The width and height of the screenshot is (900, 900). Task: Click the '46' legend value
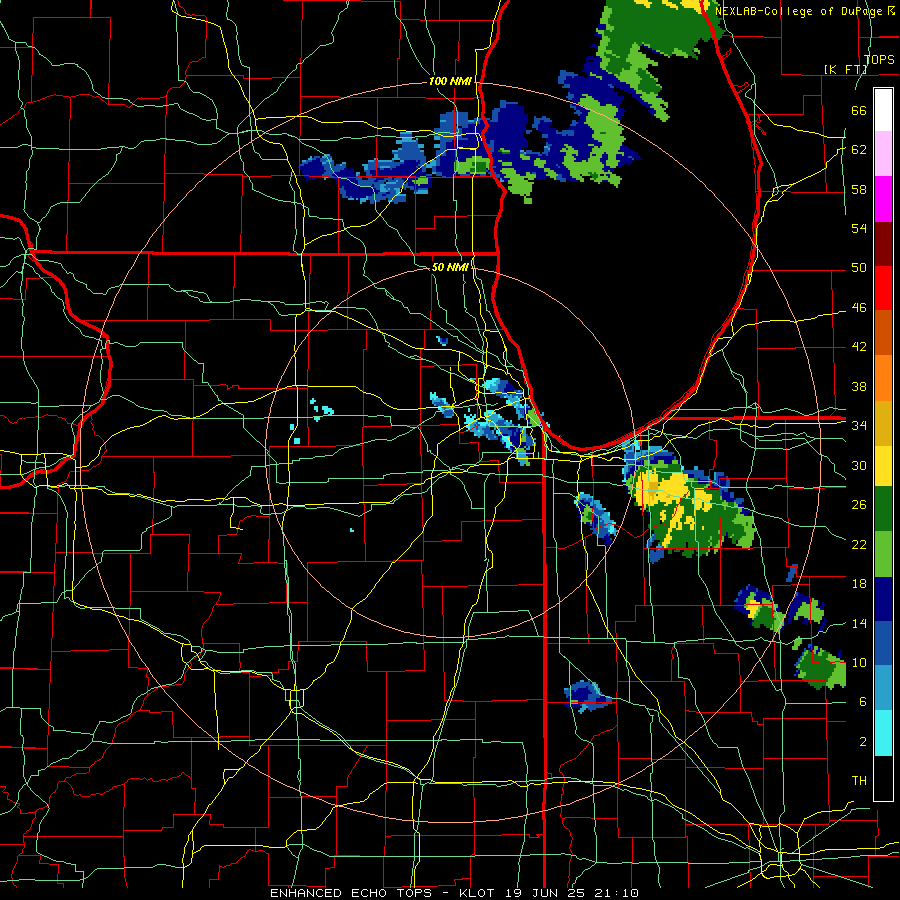859,308
